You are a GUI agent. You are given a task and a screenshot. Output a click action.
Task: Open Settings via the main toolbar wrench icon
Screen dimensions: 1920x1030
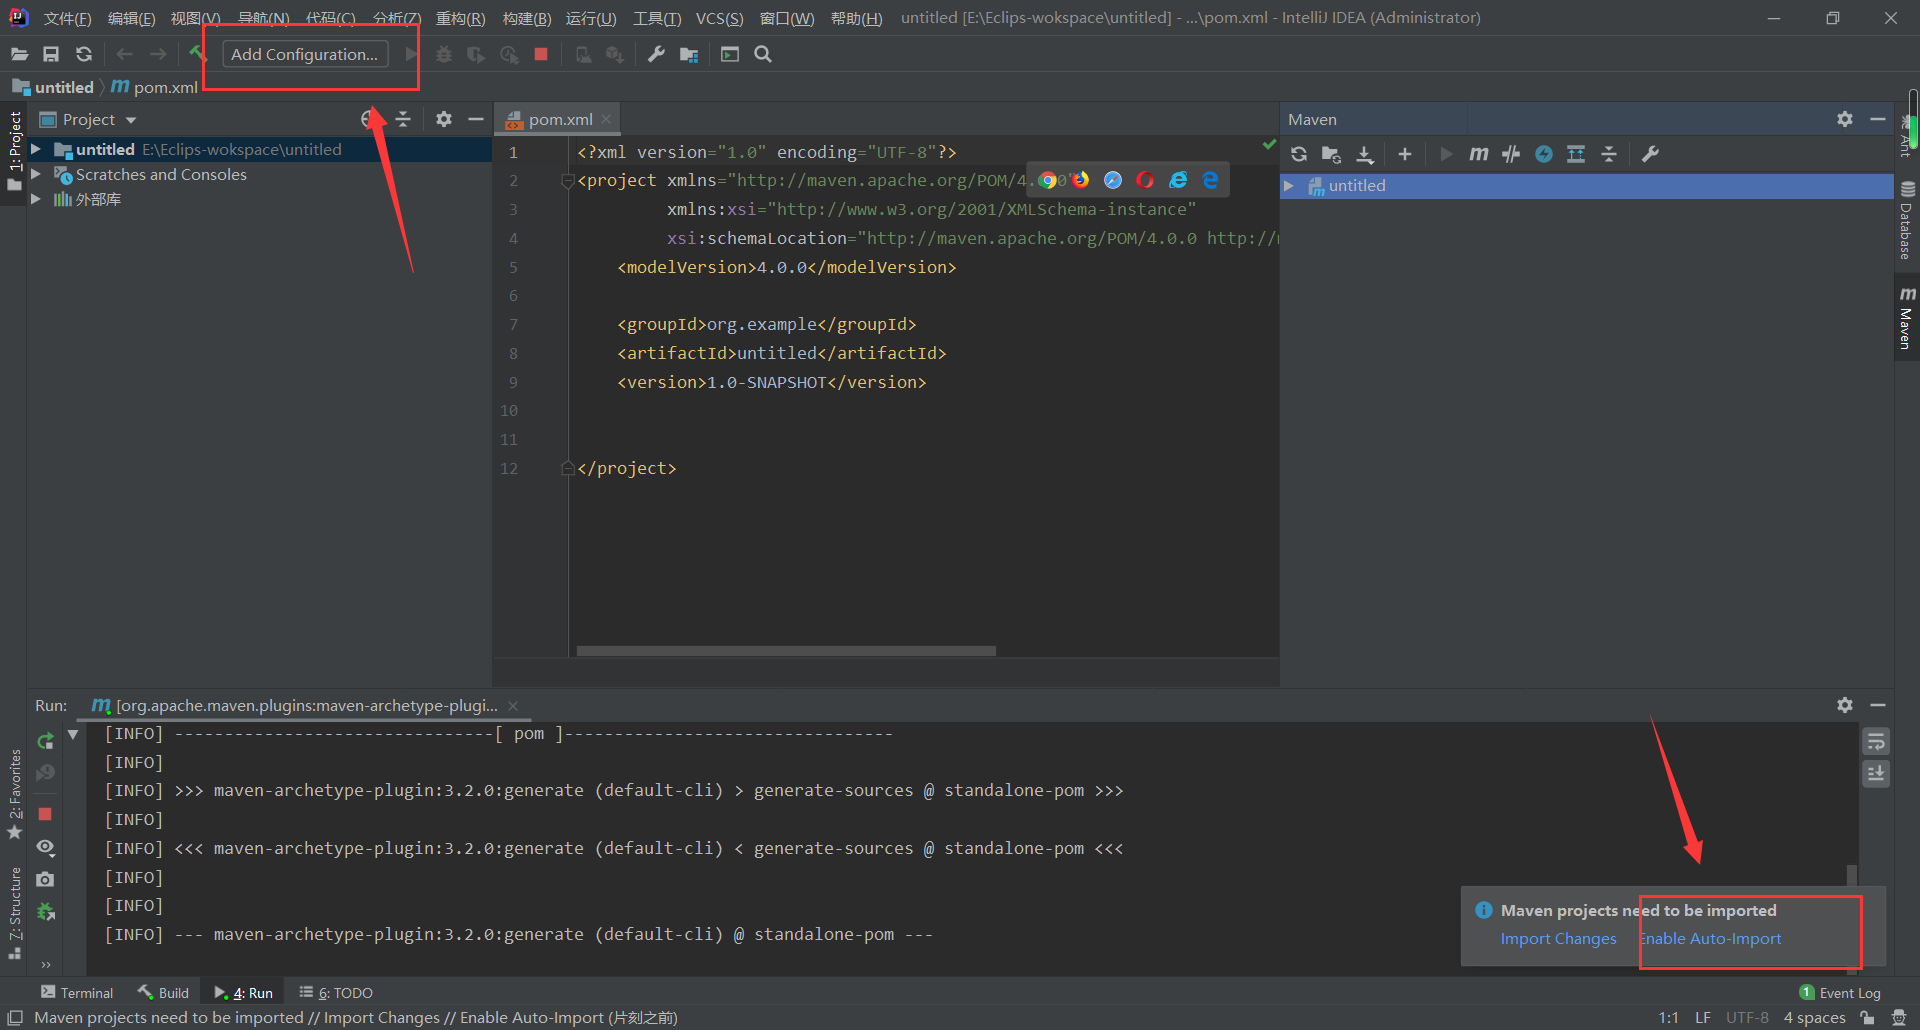656,54
